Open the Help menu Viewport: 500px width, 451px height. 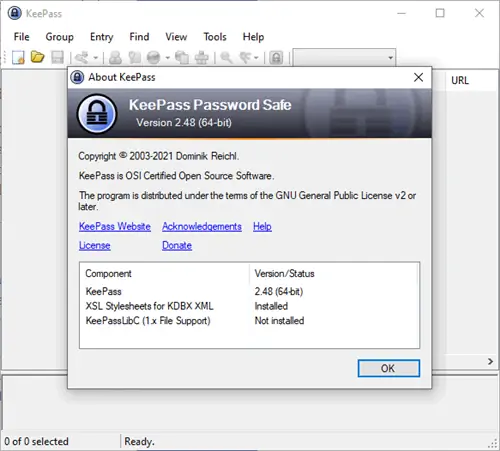tap(253, 37)
